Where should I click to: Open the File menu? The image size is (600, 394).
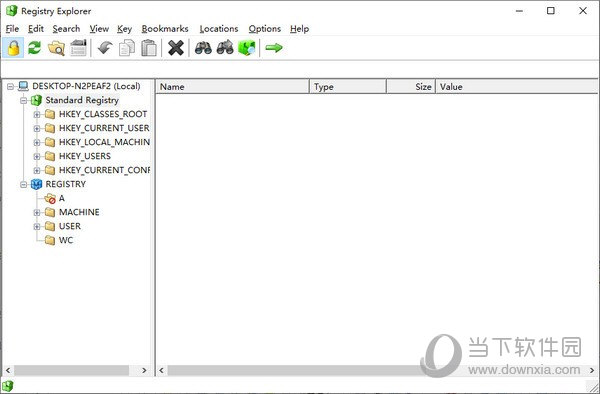click(12, 29)
